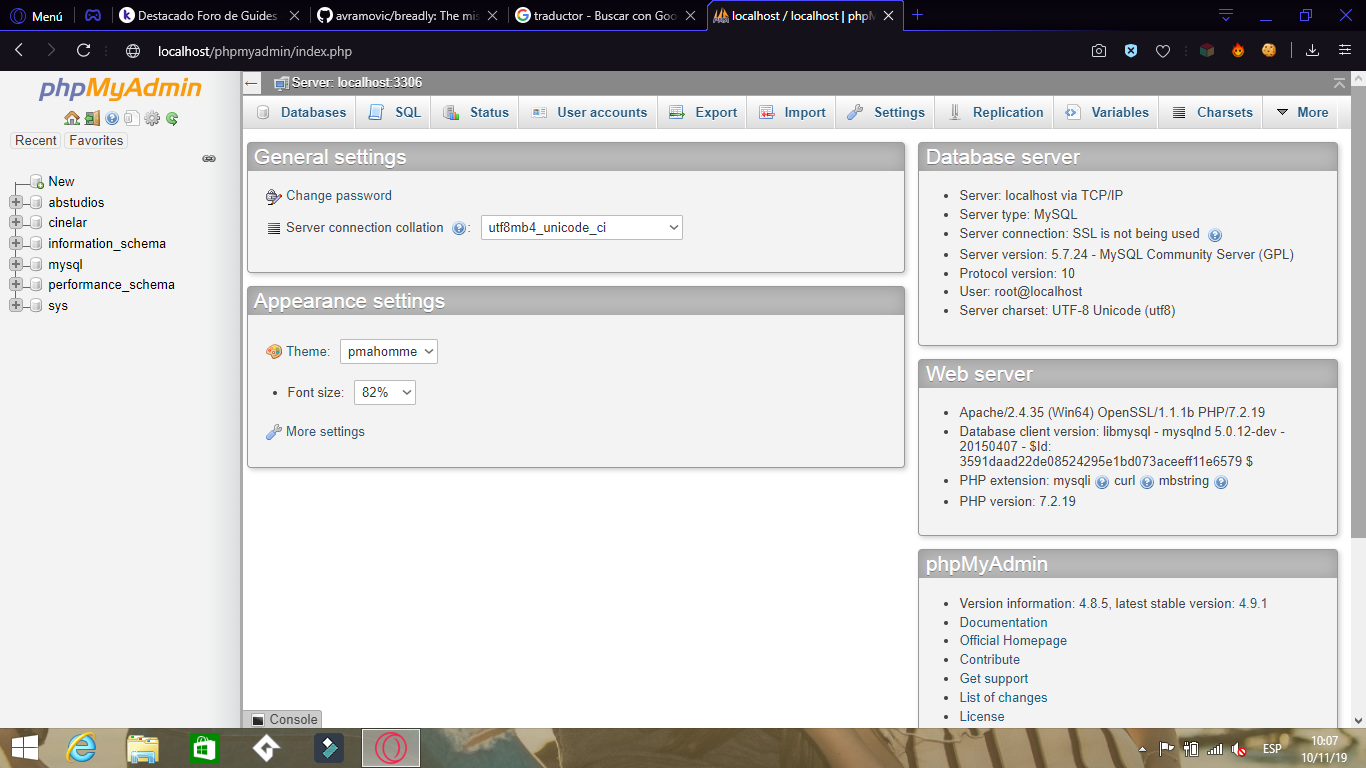
Task: Open the Font size dropdown
Action: (x=385, y=393)
